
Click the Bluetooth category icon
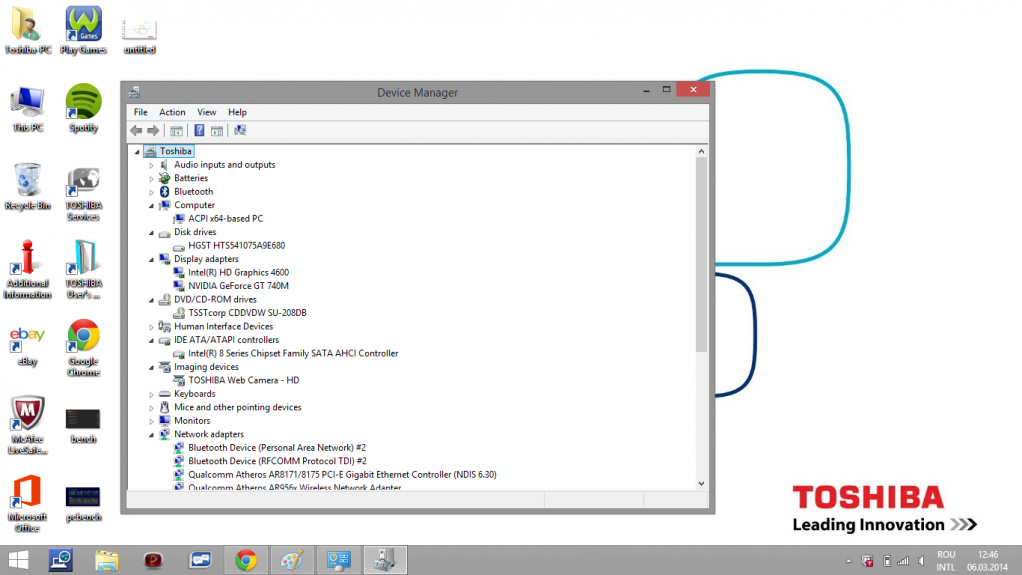point(165,192)
